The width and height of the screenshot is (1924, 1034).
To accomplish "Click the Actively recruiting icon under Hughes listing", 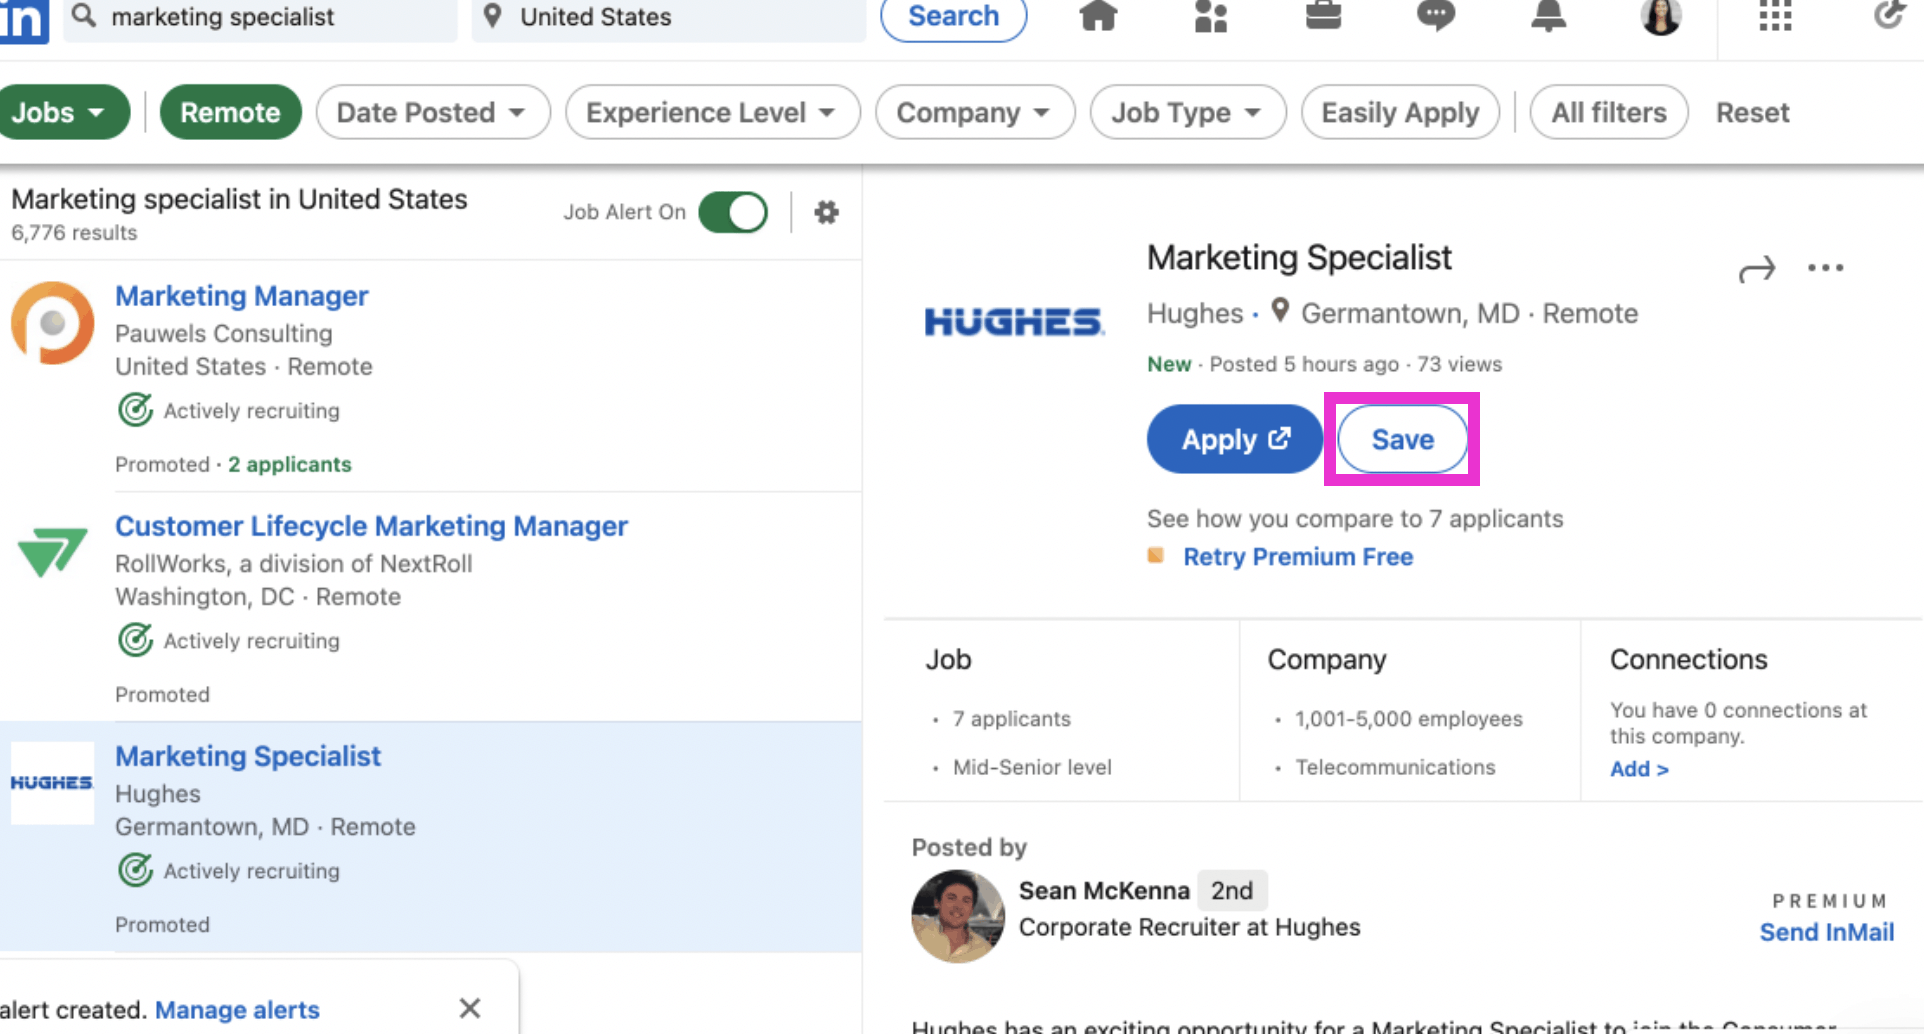I will [x=135, y=870].
